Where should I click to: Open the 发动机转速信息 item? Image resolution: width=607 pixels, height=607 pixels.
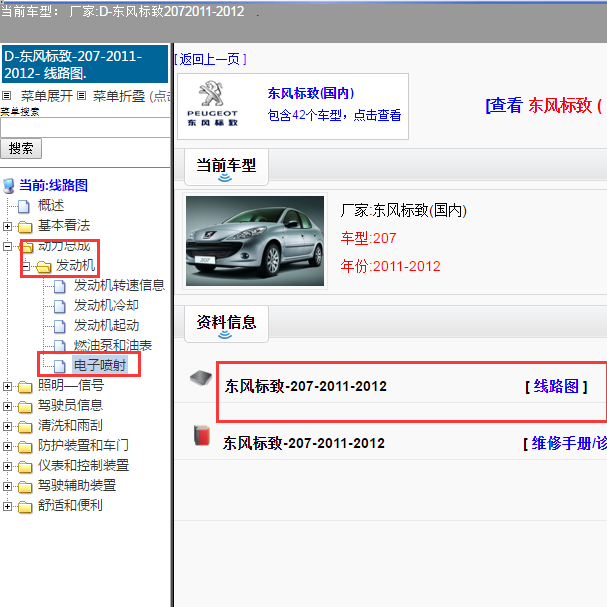[119, 286]
